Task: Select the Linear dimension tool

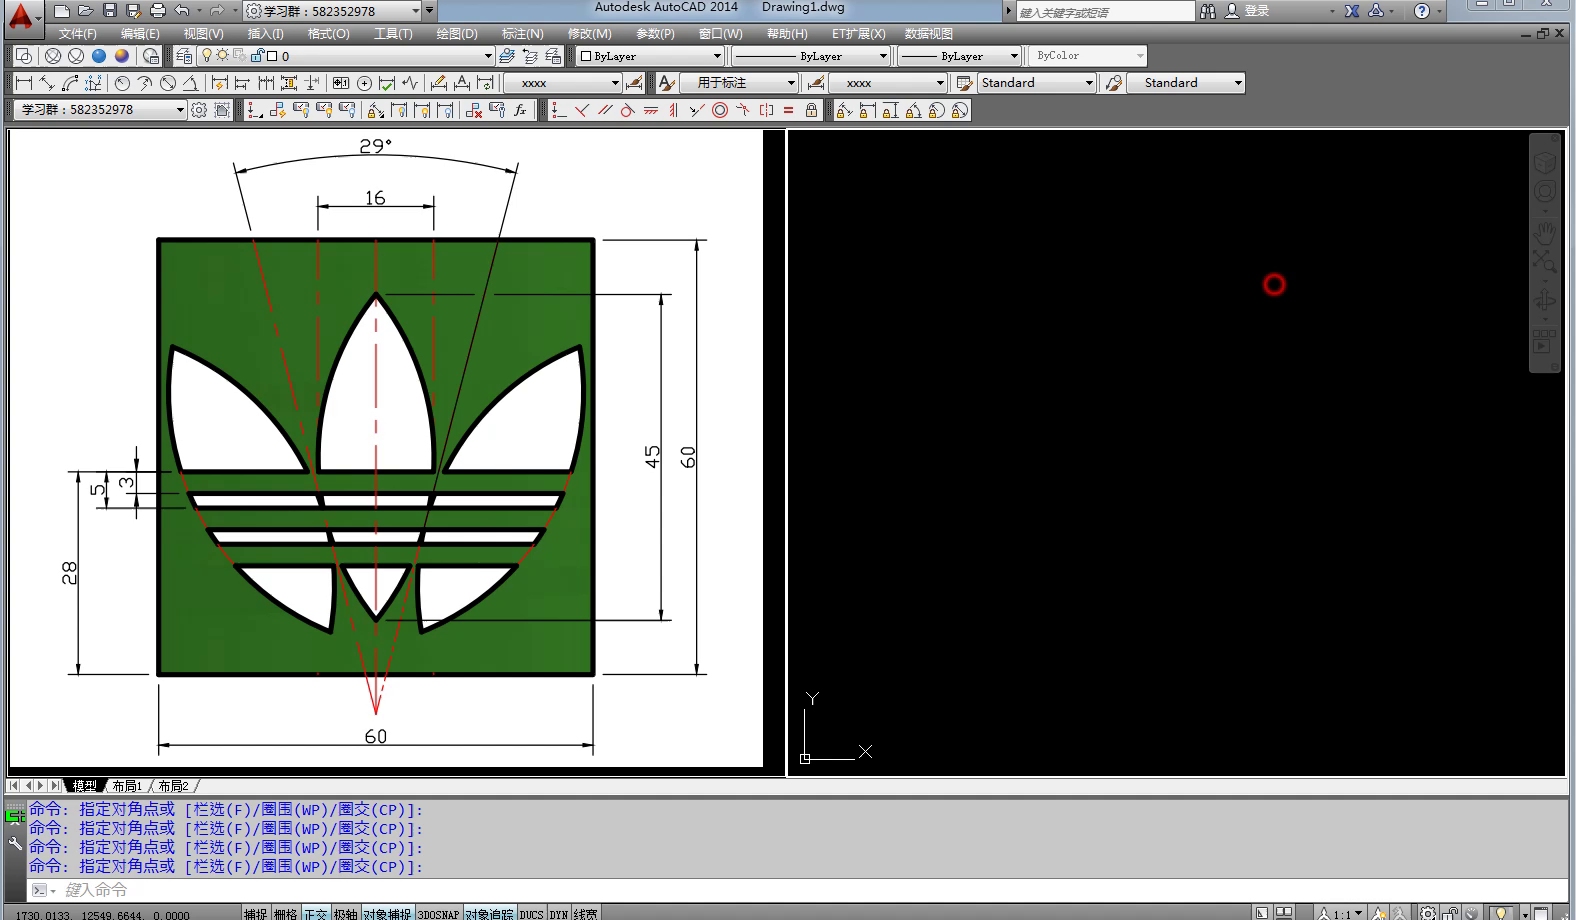Action: 24,83
